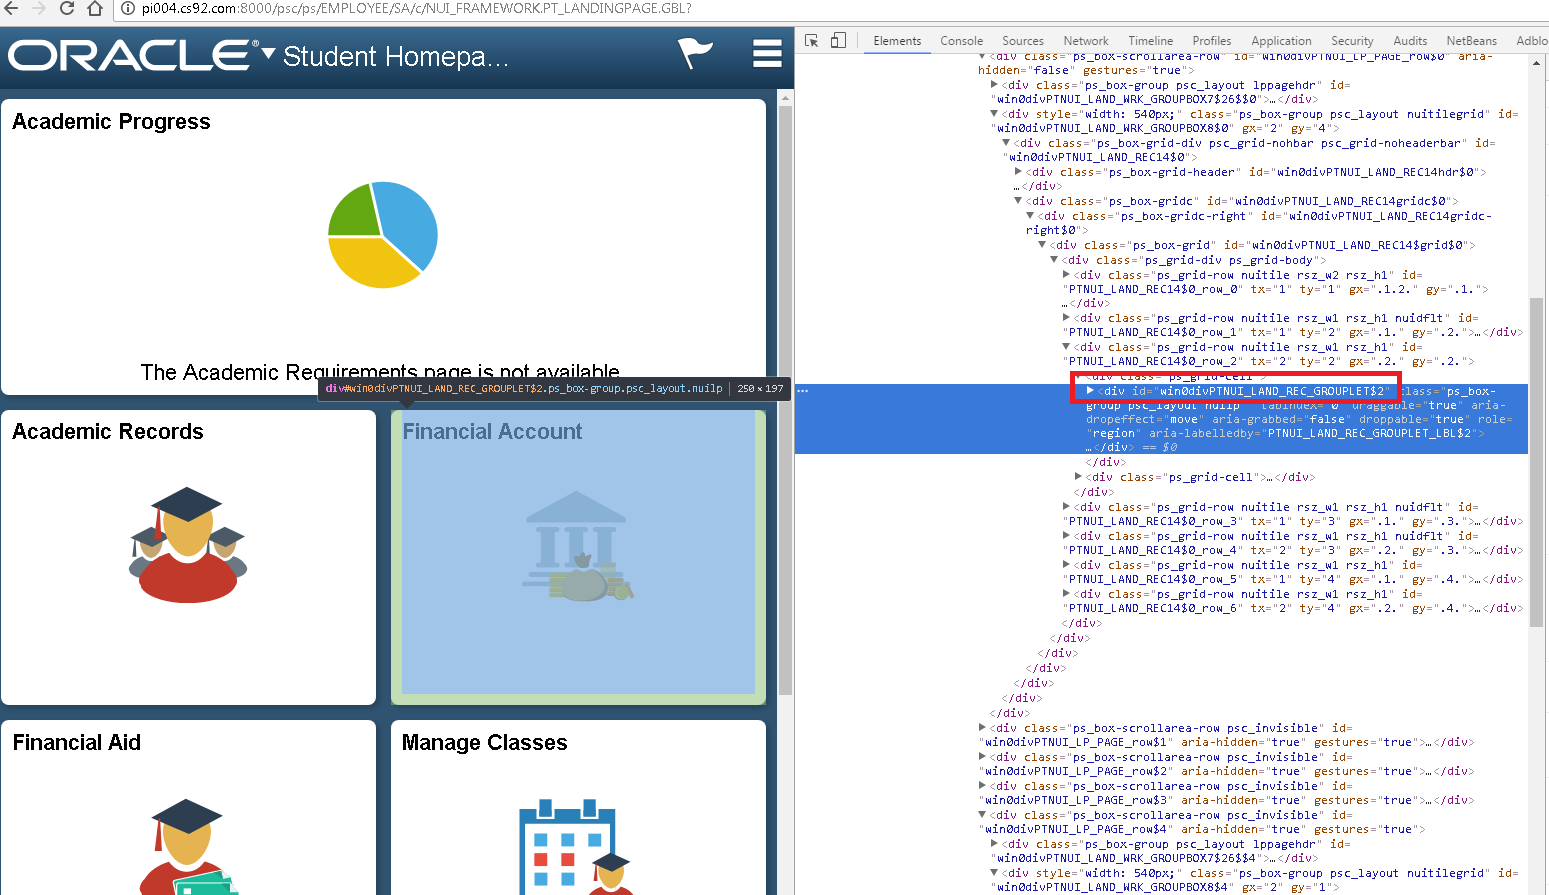Switch to the Security tab
This screenshot has width=1549, height=895.
click(1352, 41)
